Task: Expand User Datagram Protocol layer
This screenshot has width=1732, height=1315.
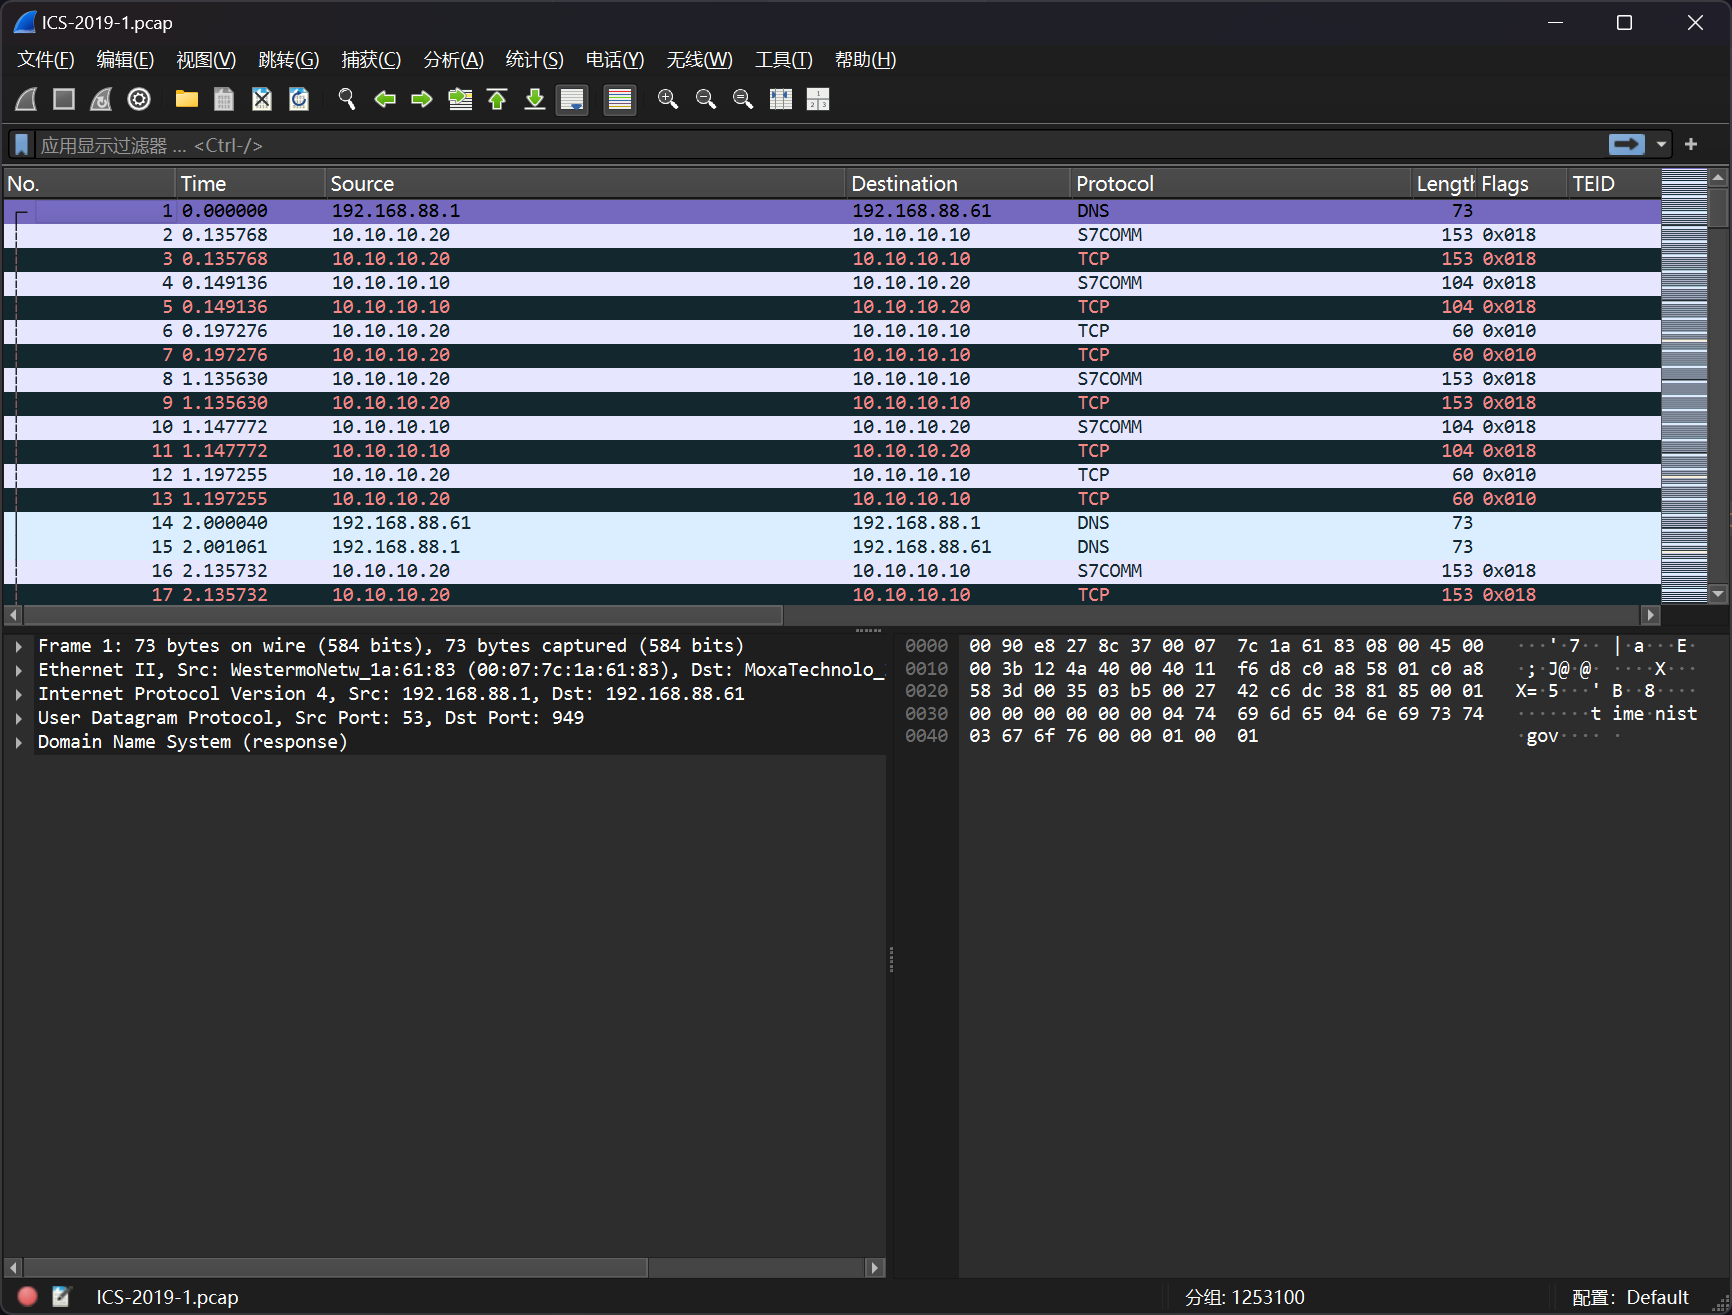Action: pyautogui.click(x=19, y=718)
